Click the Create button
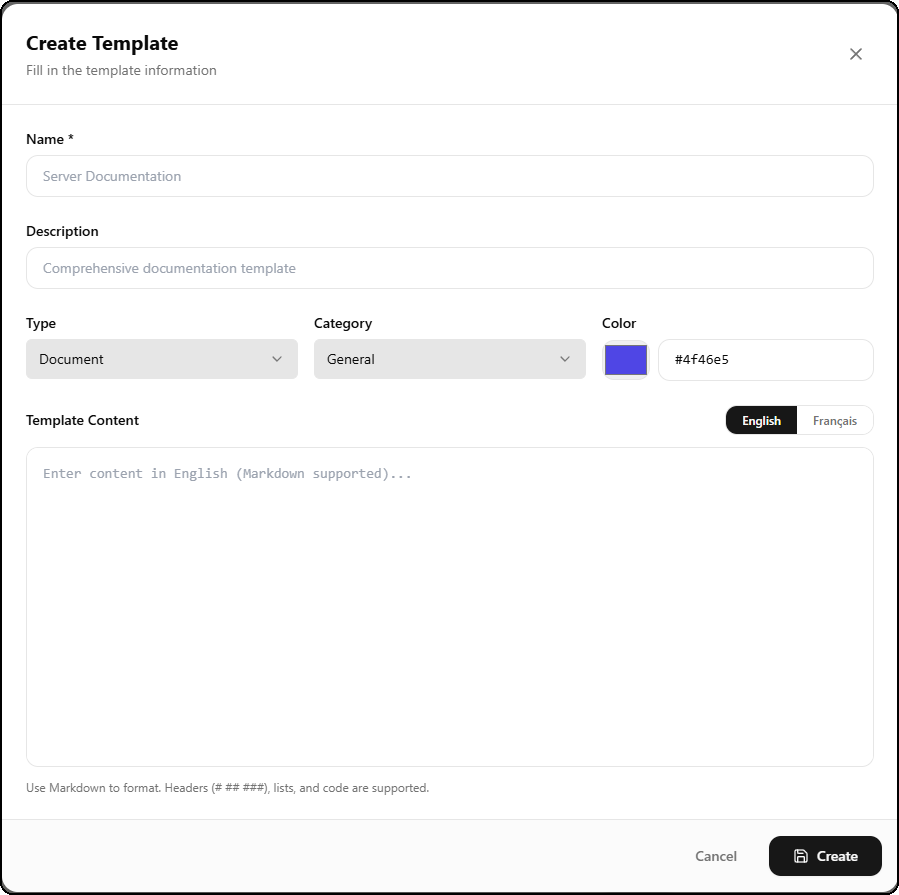The image size is (899, 895). point(825,856)
